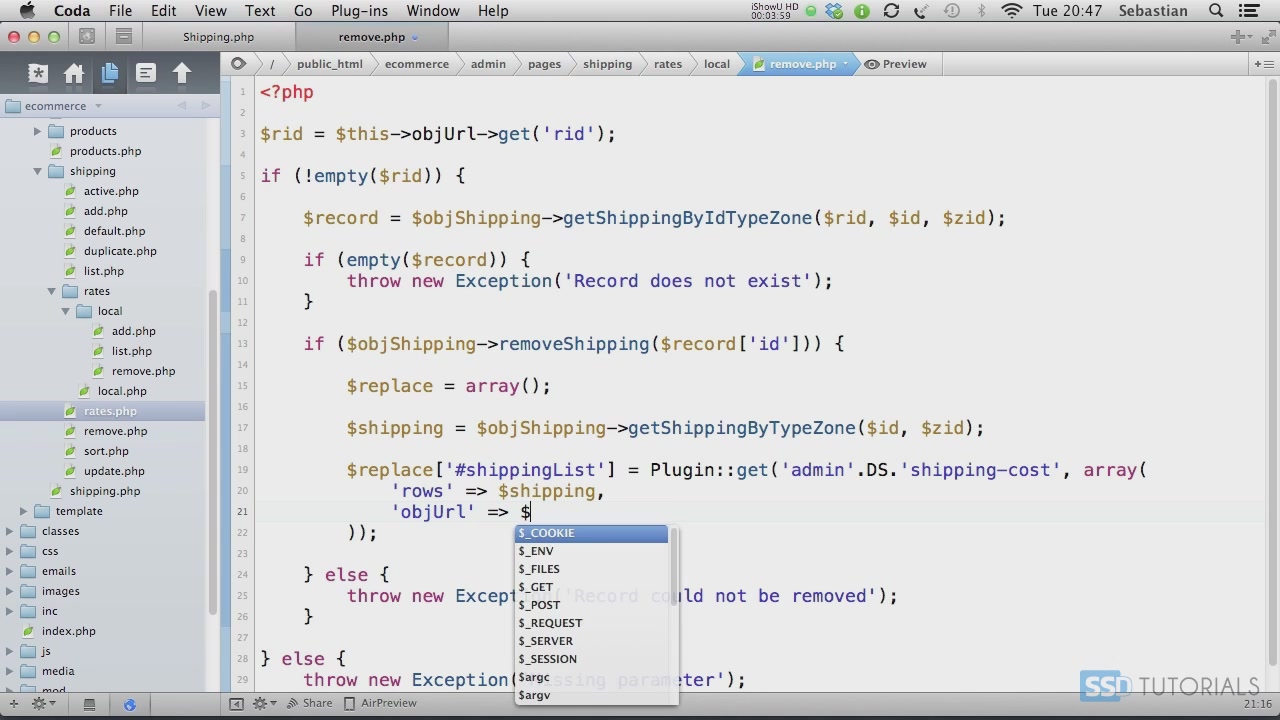Toggle the Preview eye button

coord(896,64)
